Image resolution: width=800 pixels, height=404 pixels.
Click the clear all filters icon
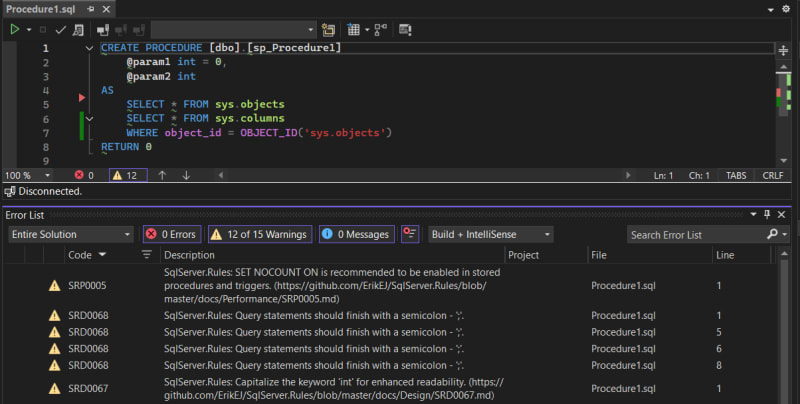(x=410, y=234)
